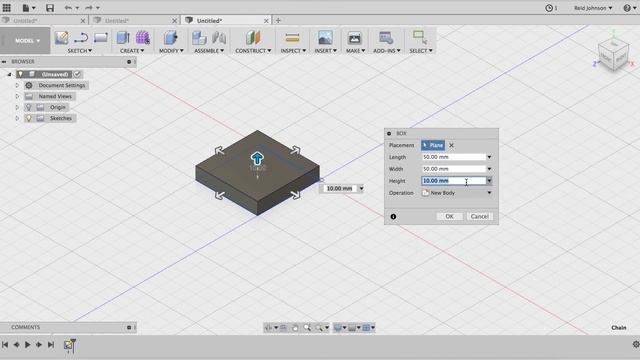Open the canvas 10.00 mm dimension dropdown
The height and width of the screenshot is (360, 640).
pyautogui.click(x=361, y=189)
